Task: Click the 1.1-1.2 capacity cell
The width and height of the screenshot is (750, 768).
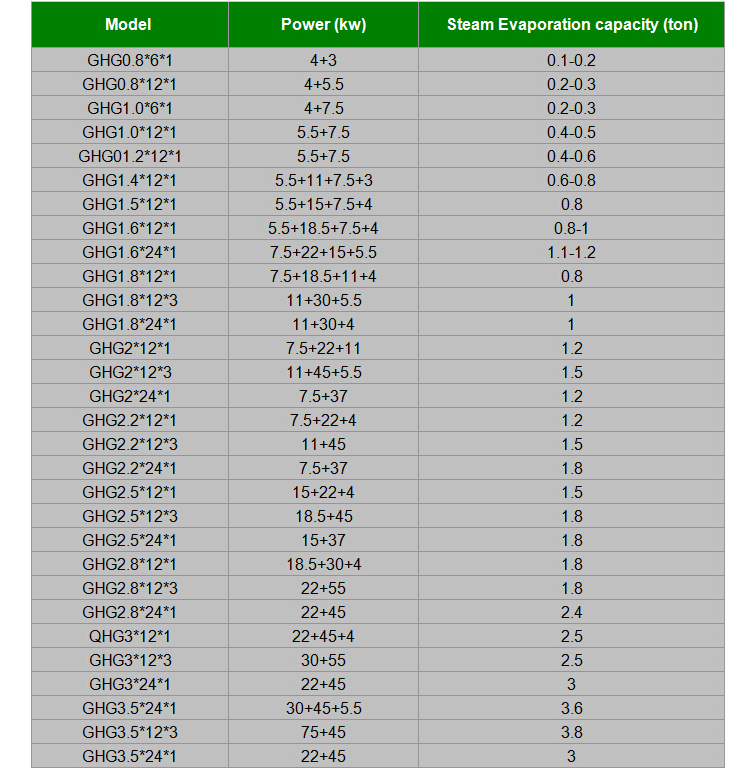Action: pos(572,252)
